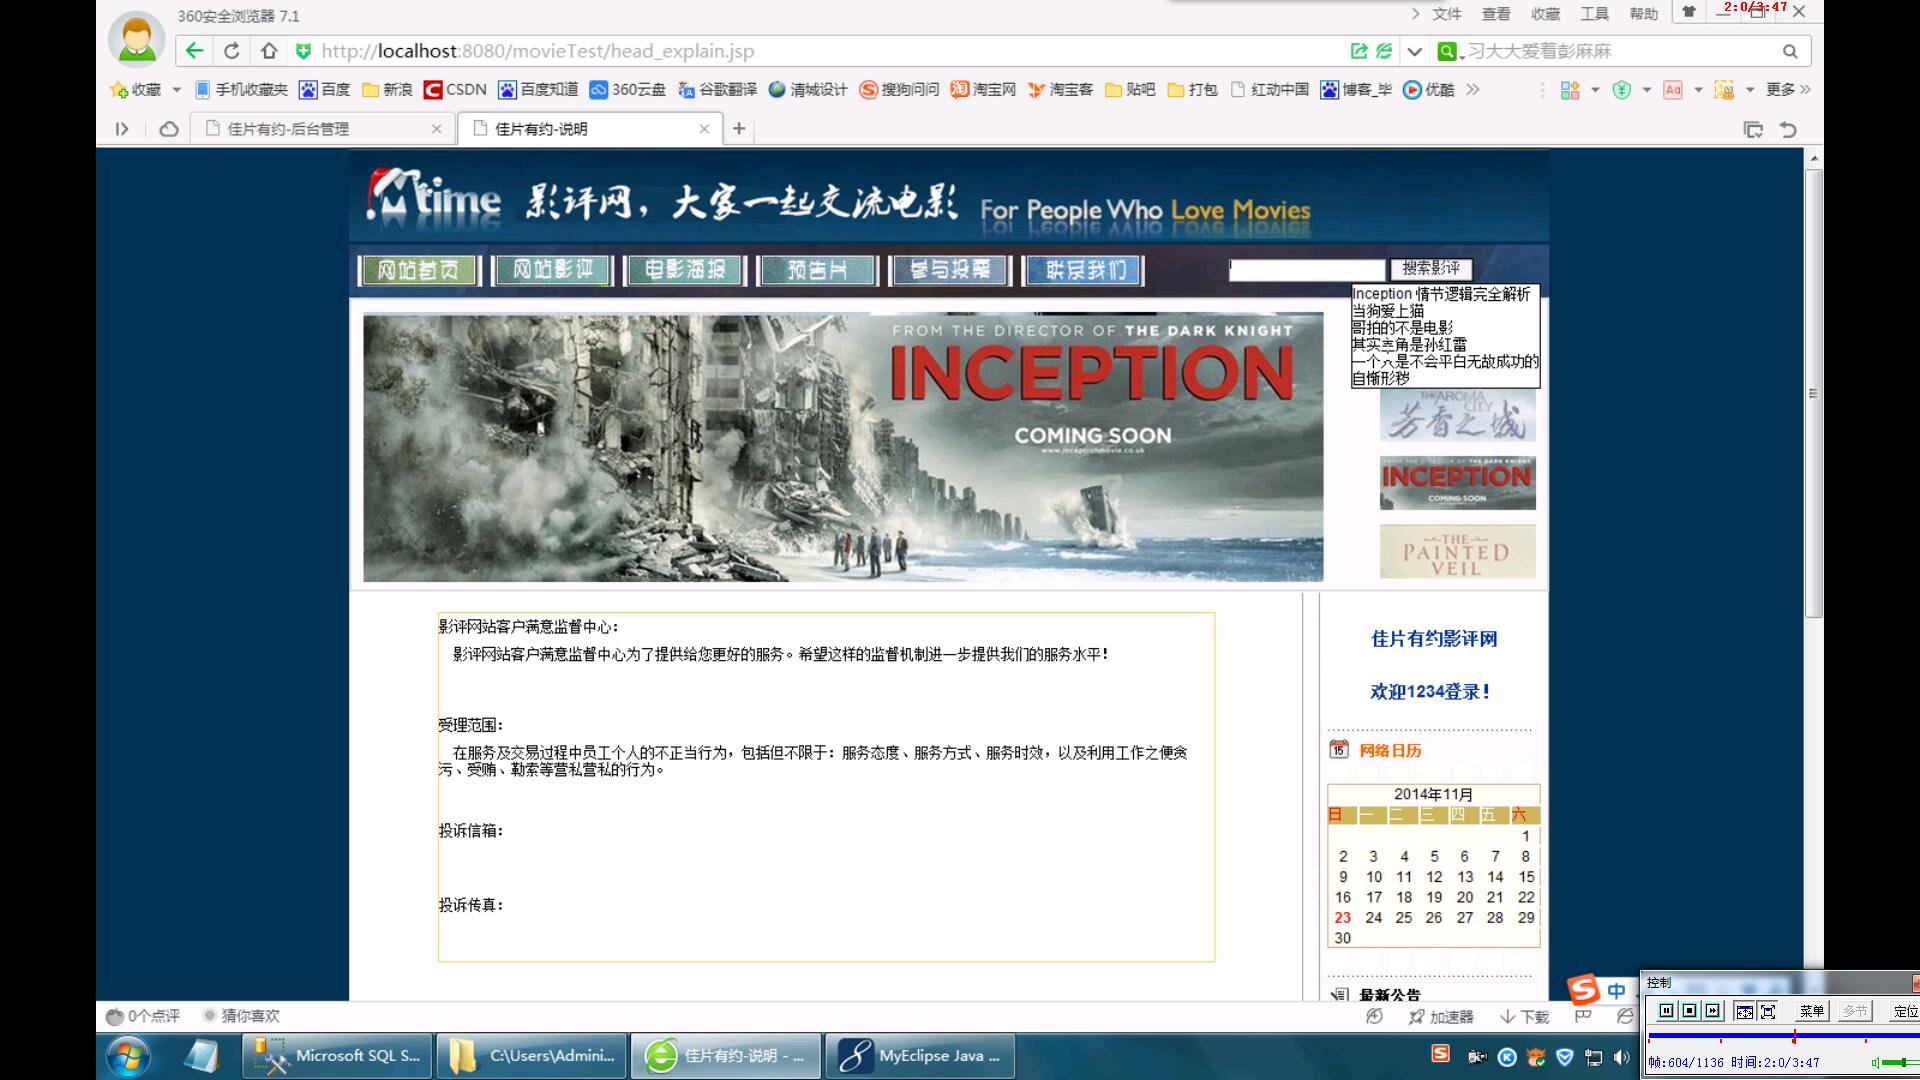Screen dimensions: 1920x1080
Task: Expand the dropdown next to the screenshot icon
Action: 1750,90
